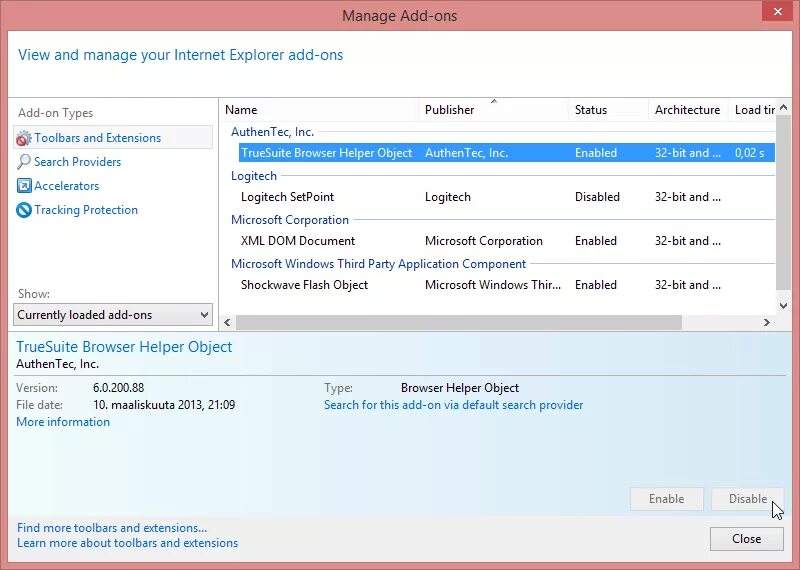This screenshot has width=800, height=570.
Task: Click the horizontal scrollbar right arrow
Action: click(766, 323)
